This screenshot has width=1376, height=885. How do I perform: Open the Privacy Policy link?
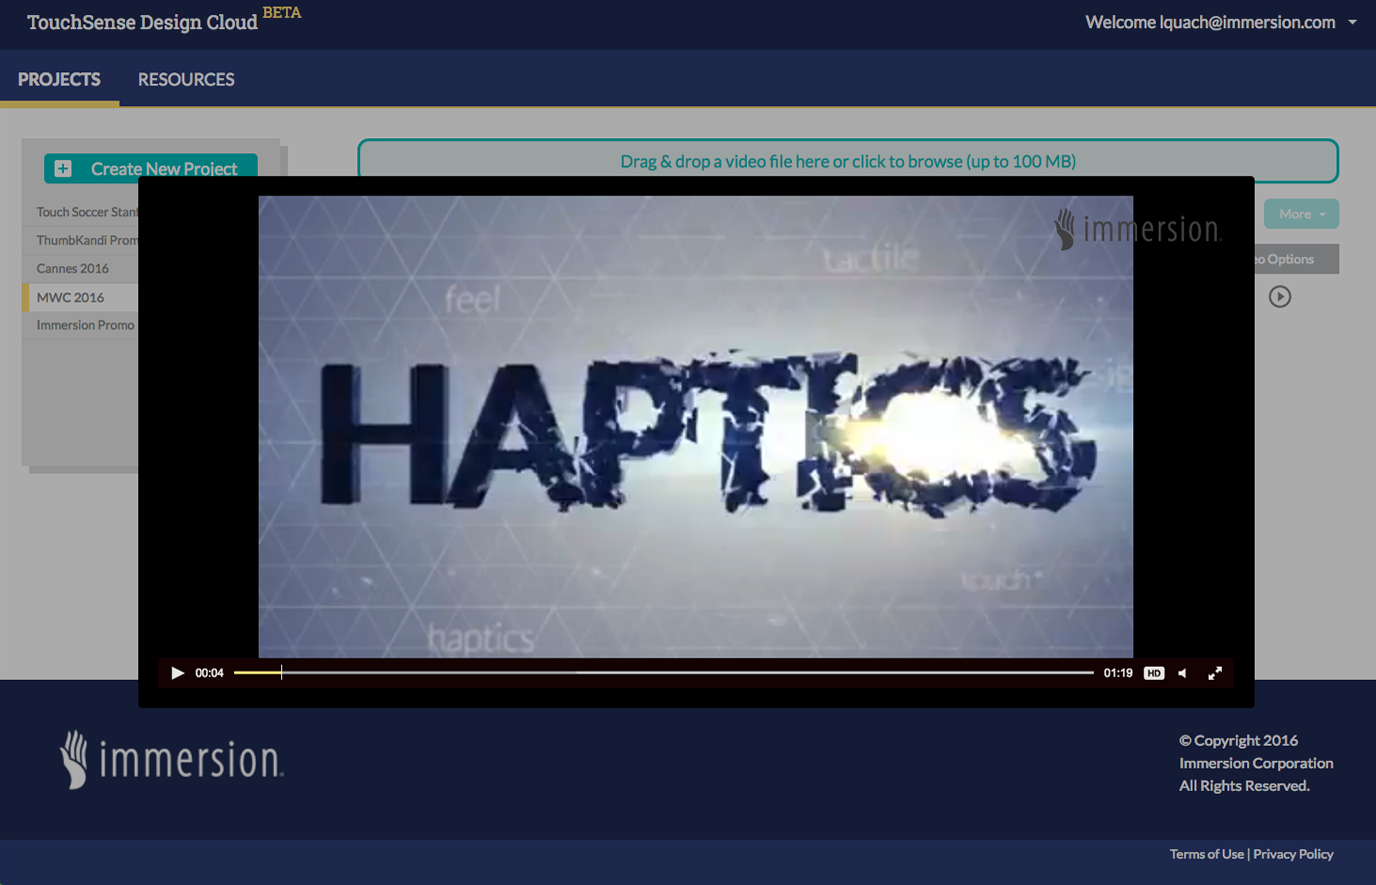pyautogui.click(x=1293, y=854)
